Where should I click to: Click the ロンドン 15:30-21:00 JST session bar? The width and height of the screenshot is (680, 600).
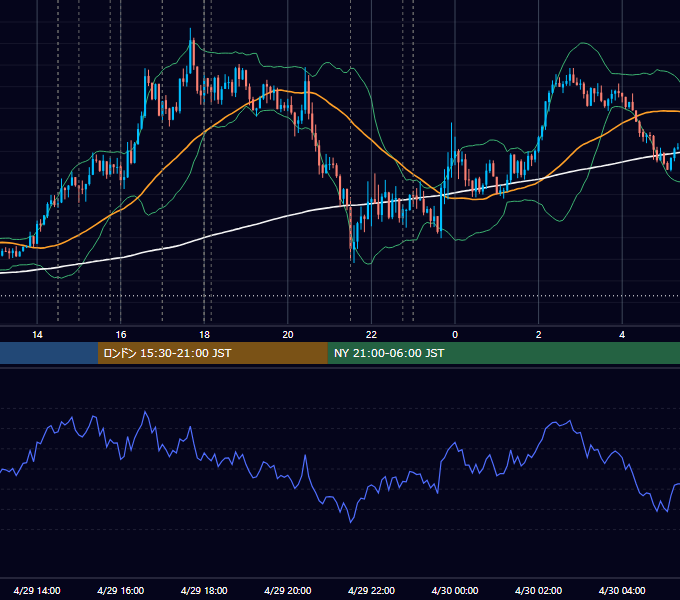point(212,353)
